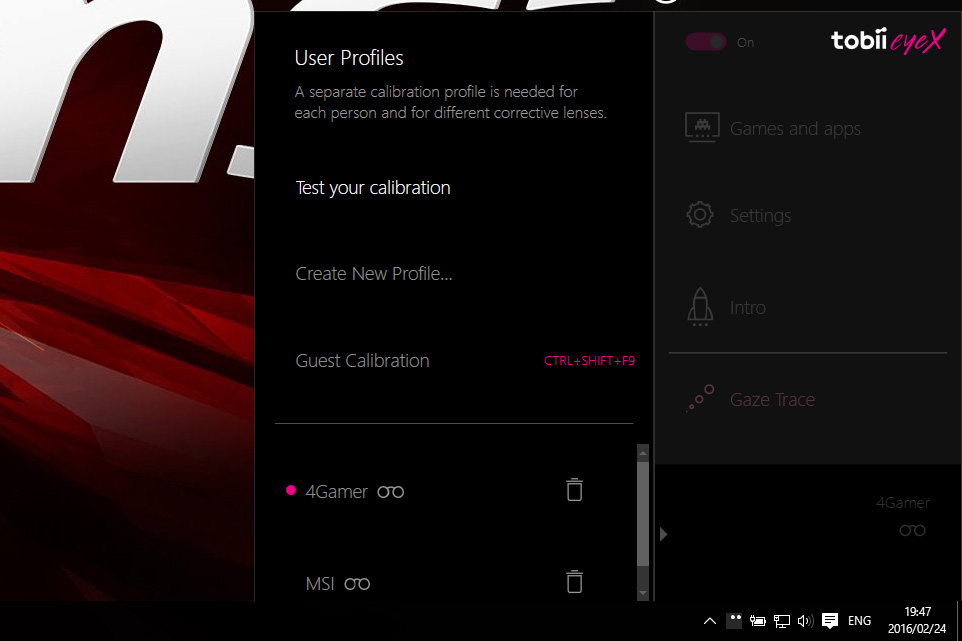The width and height of the screenshot is (962, 641).
Task: Open the Gaze Trace menu item
Action: (x=772, y=399)
